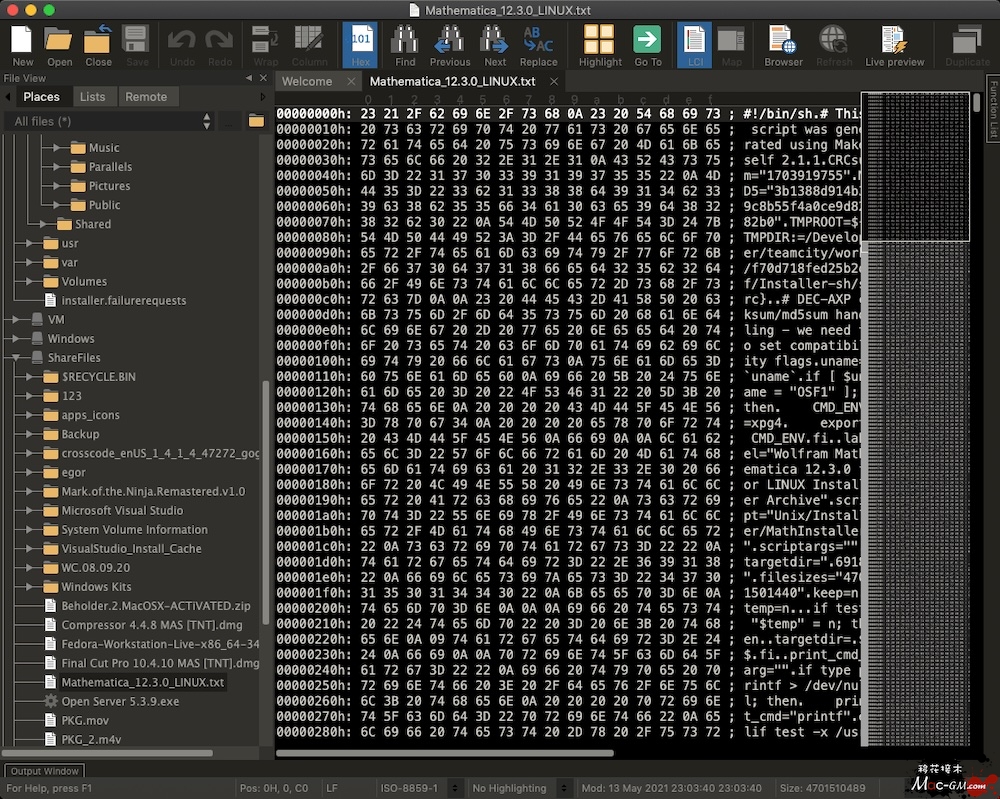Select Fedora-Workstation-Live file in the tree
The height and width of the screenshot is (799, 1000).
150,644
